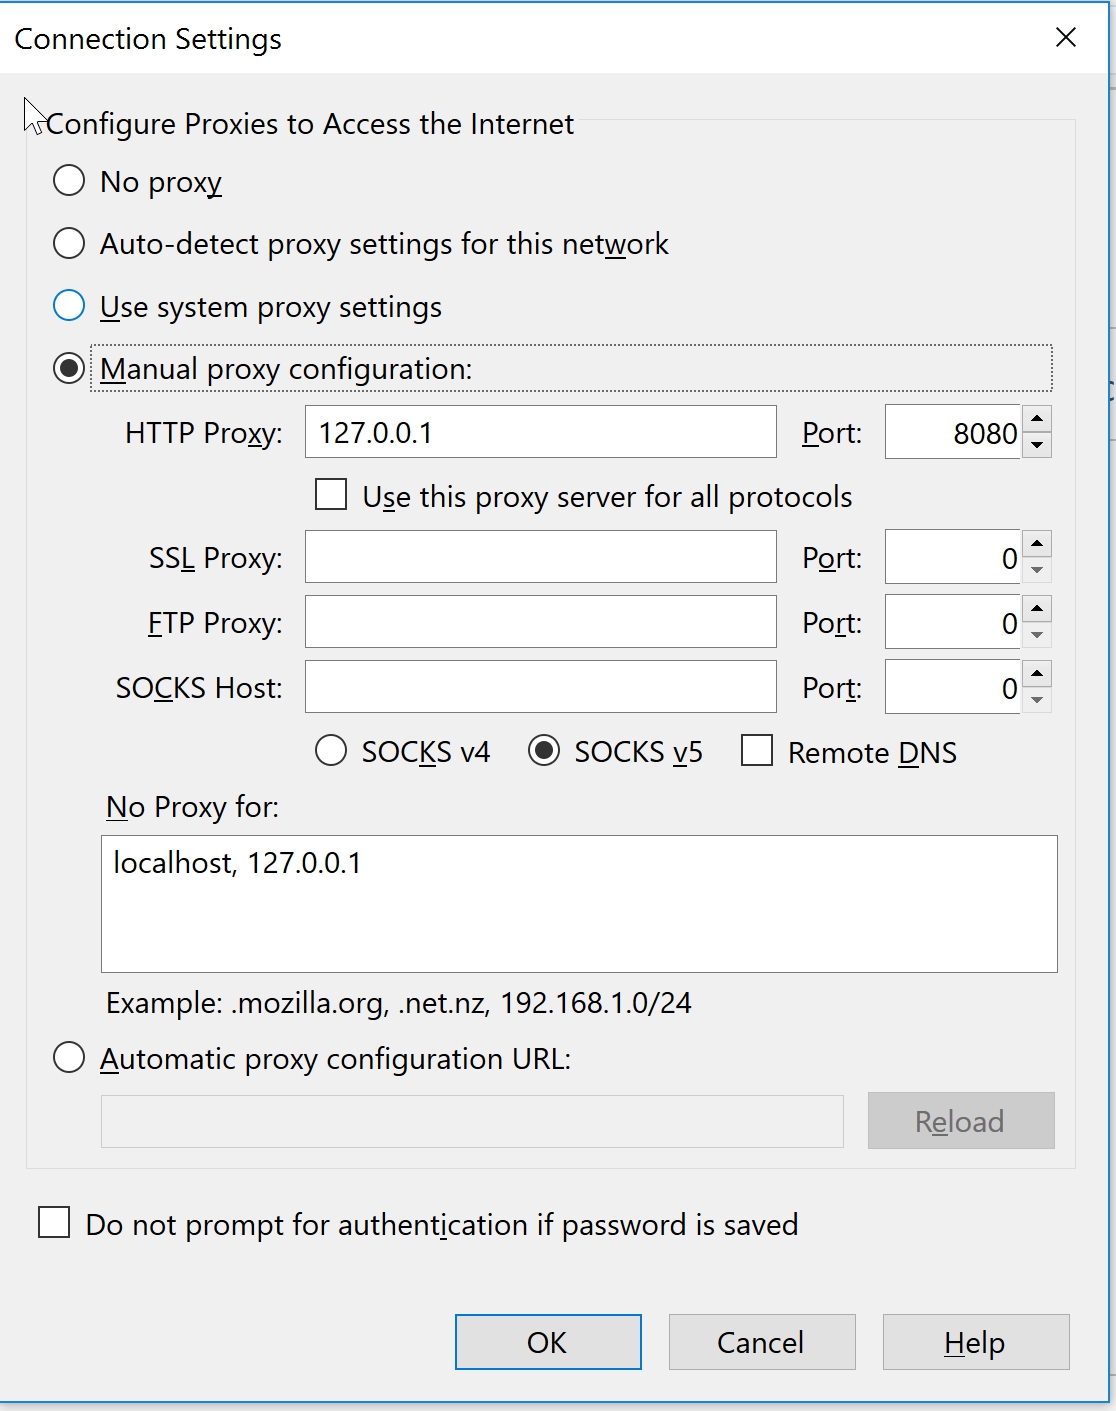Image resolution: width=1116 pixels, height=1411 pixels.
Task: Decrease the SSL Proxy port number
Action: tap(1038, 570)
